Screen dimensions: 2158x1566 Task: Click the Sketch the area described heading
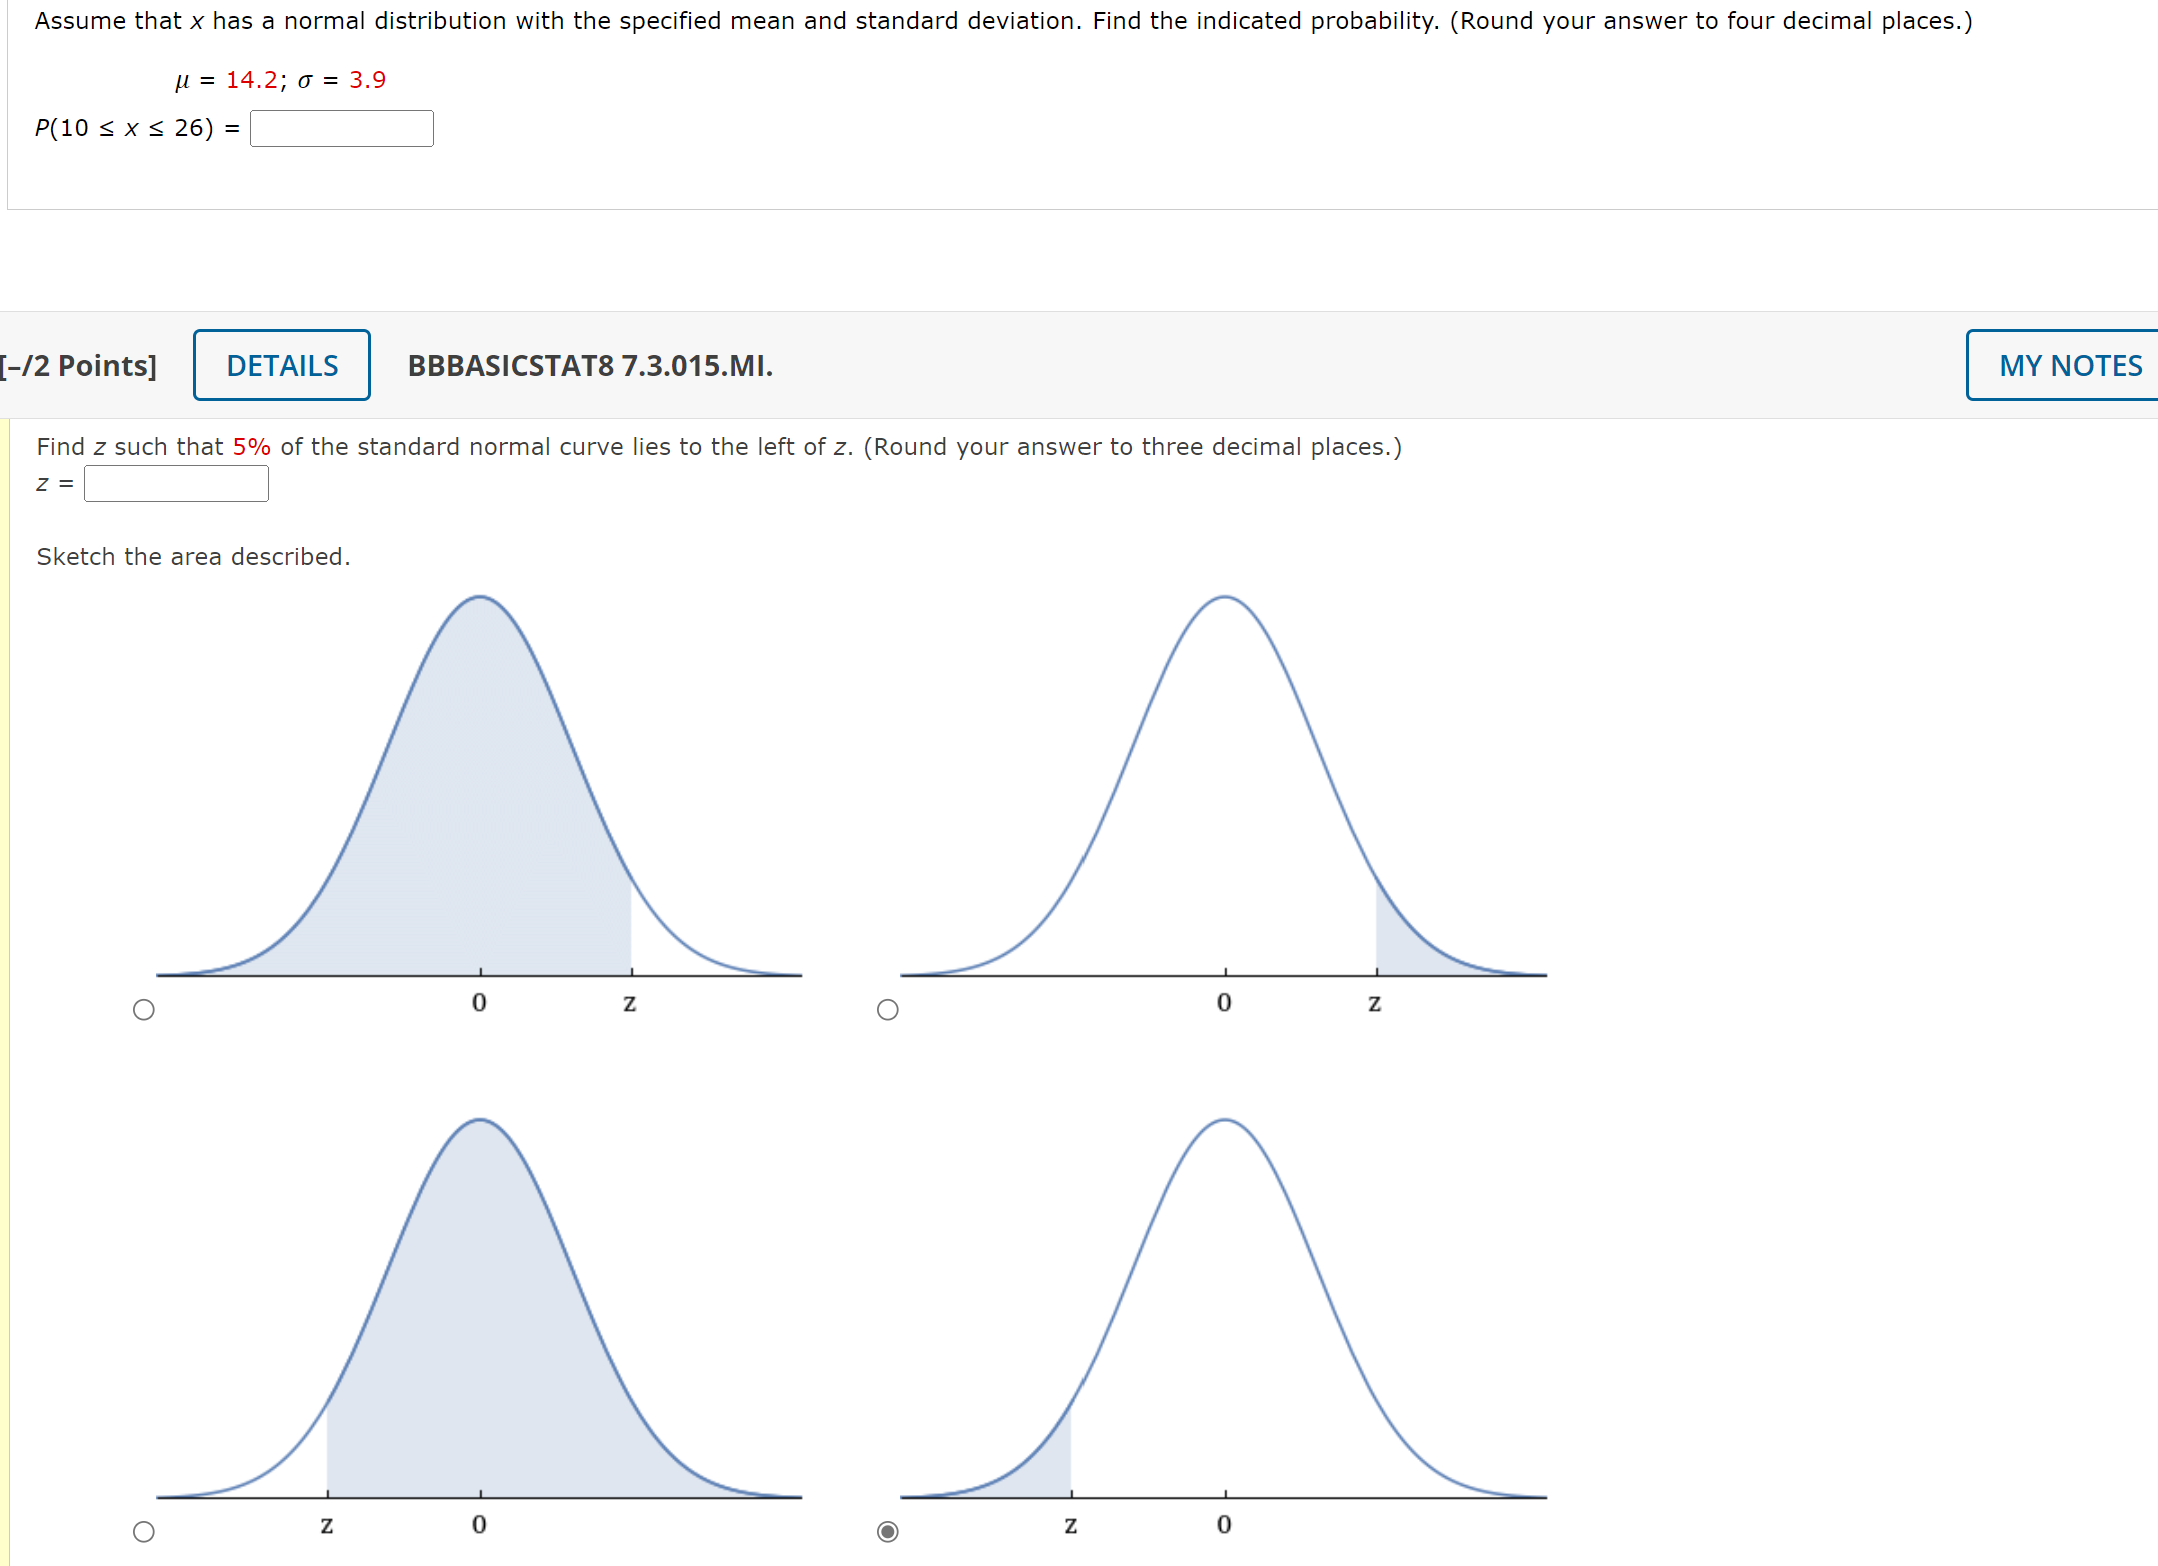tap(193, 556)
